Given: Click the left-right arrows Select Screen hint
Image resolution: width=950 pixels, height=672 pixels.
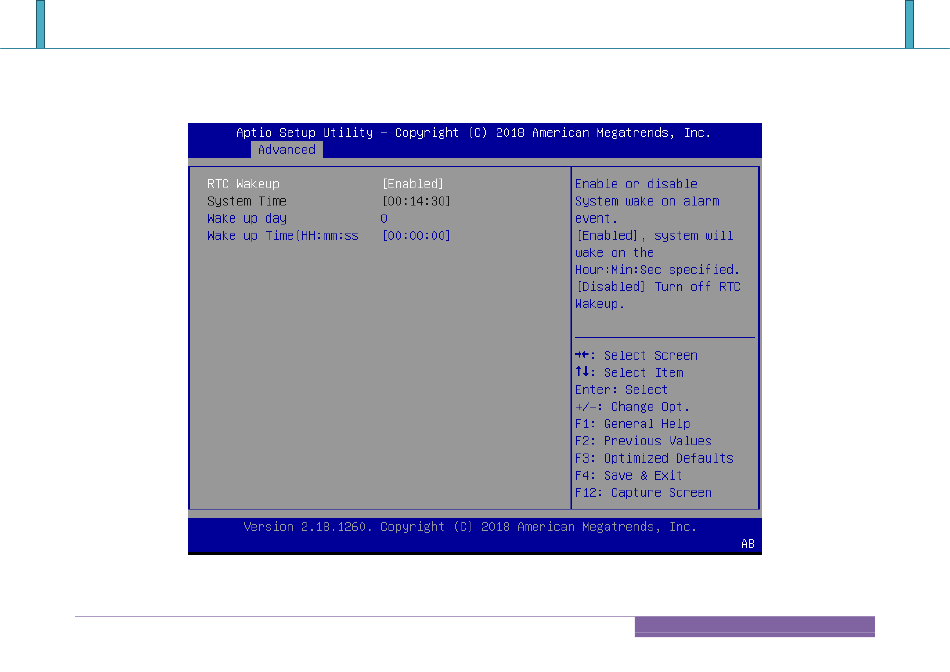Looking at the screenshot, I should 636,356.
